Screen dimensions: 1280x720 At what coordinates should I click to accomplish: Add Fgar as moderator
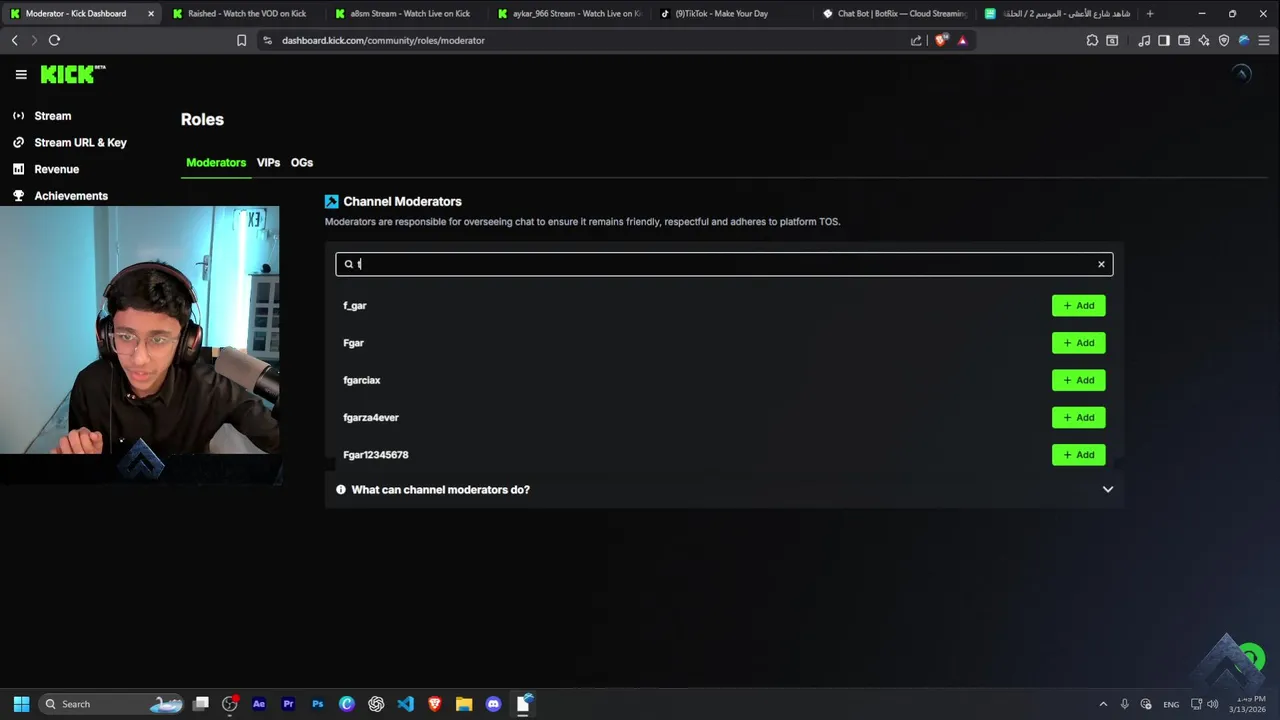(x=1078, y=343)
